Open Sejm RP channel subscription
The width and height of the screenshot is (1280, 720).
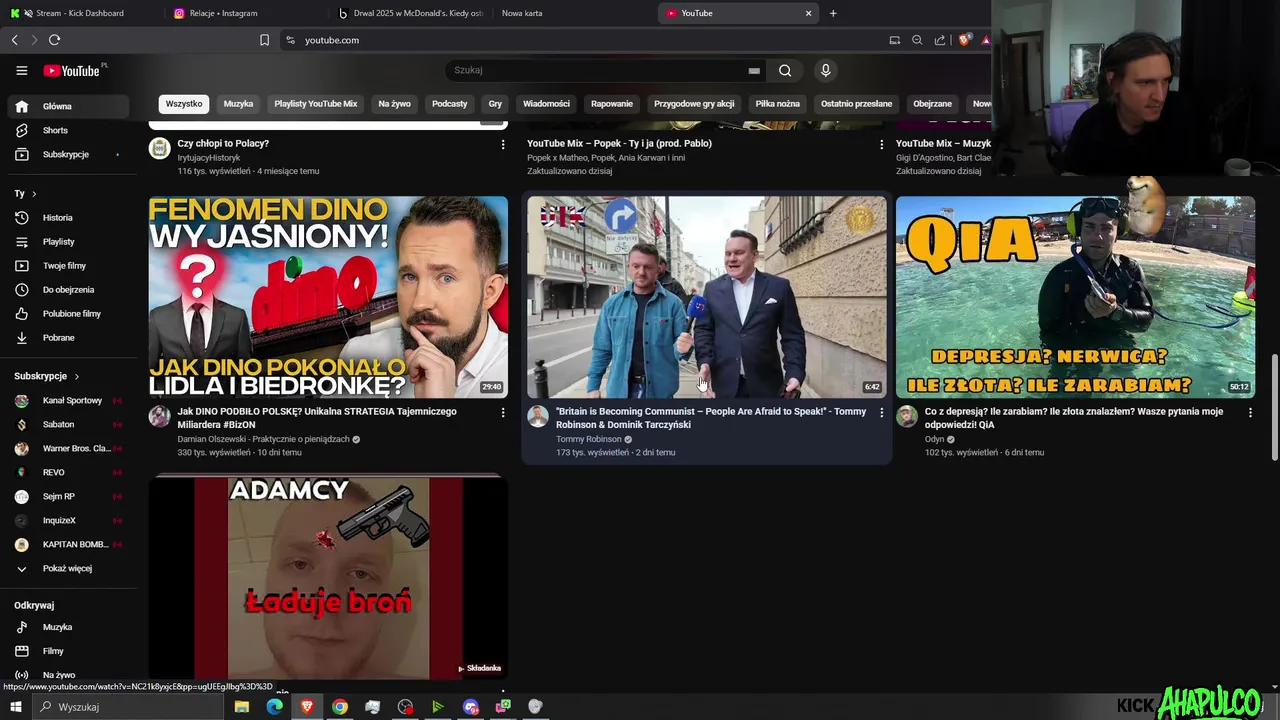[x=68, y=496]
